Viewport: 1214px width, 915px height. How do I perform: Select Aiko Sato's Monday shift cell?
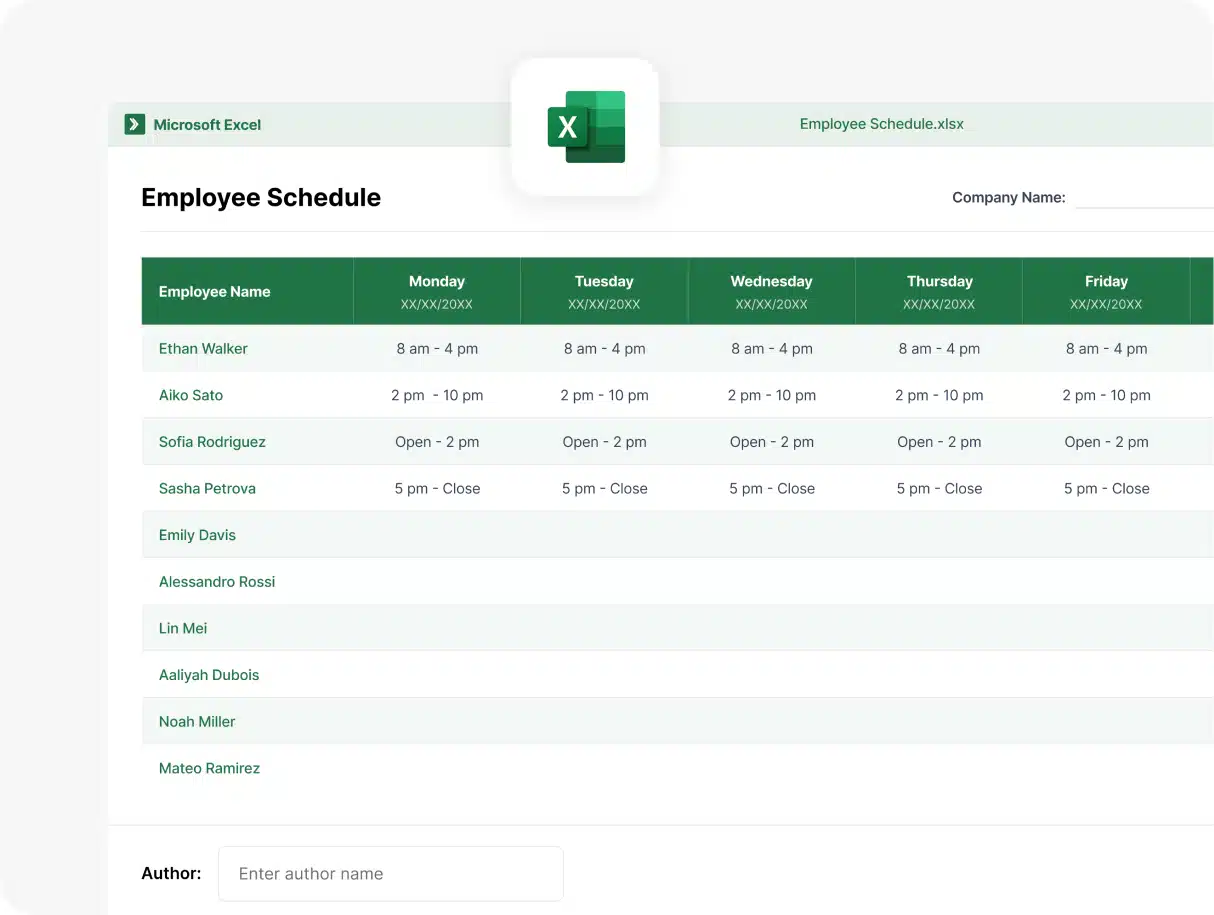(437, 395)
